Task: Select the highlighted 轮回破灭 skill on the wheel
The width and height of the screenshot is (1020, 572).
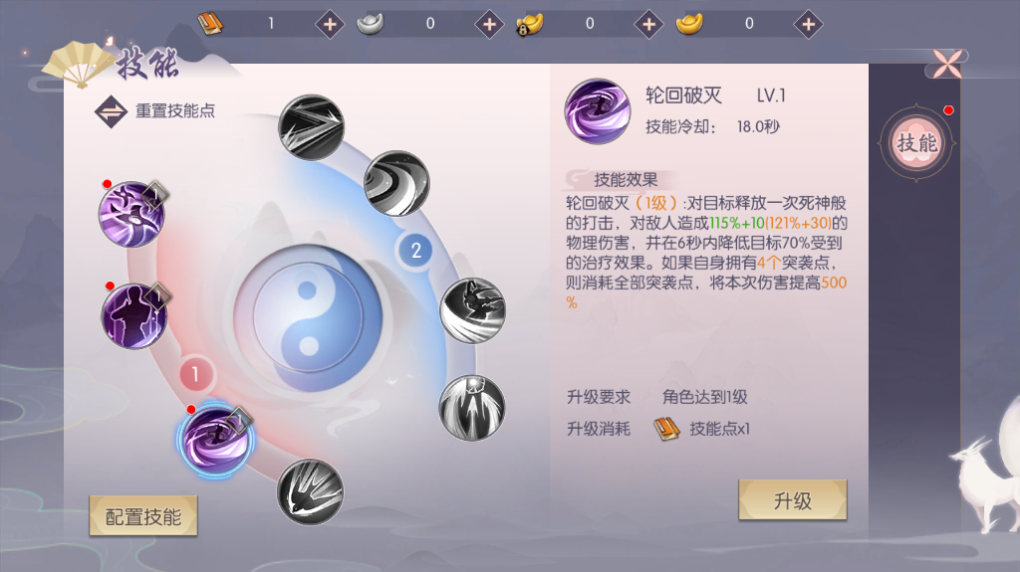Action: click(215, 441)
